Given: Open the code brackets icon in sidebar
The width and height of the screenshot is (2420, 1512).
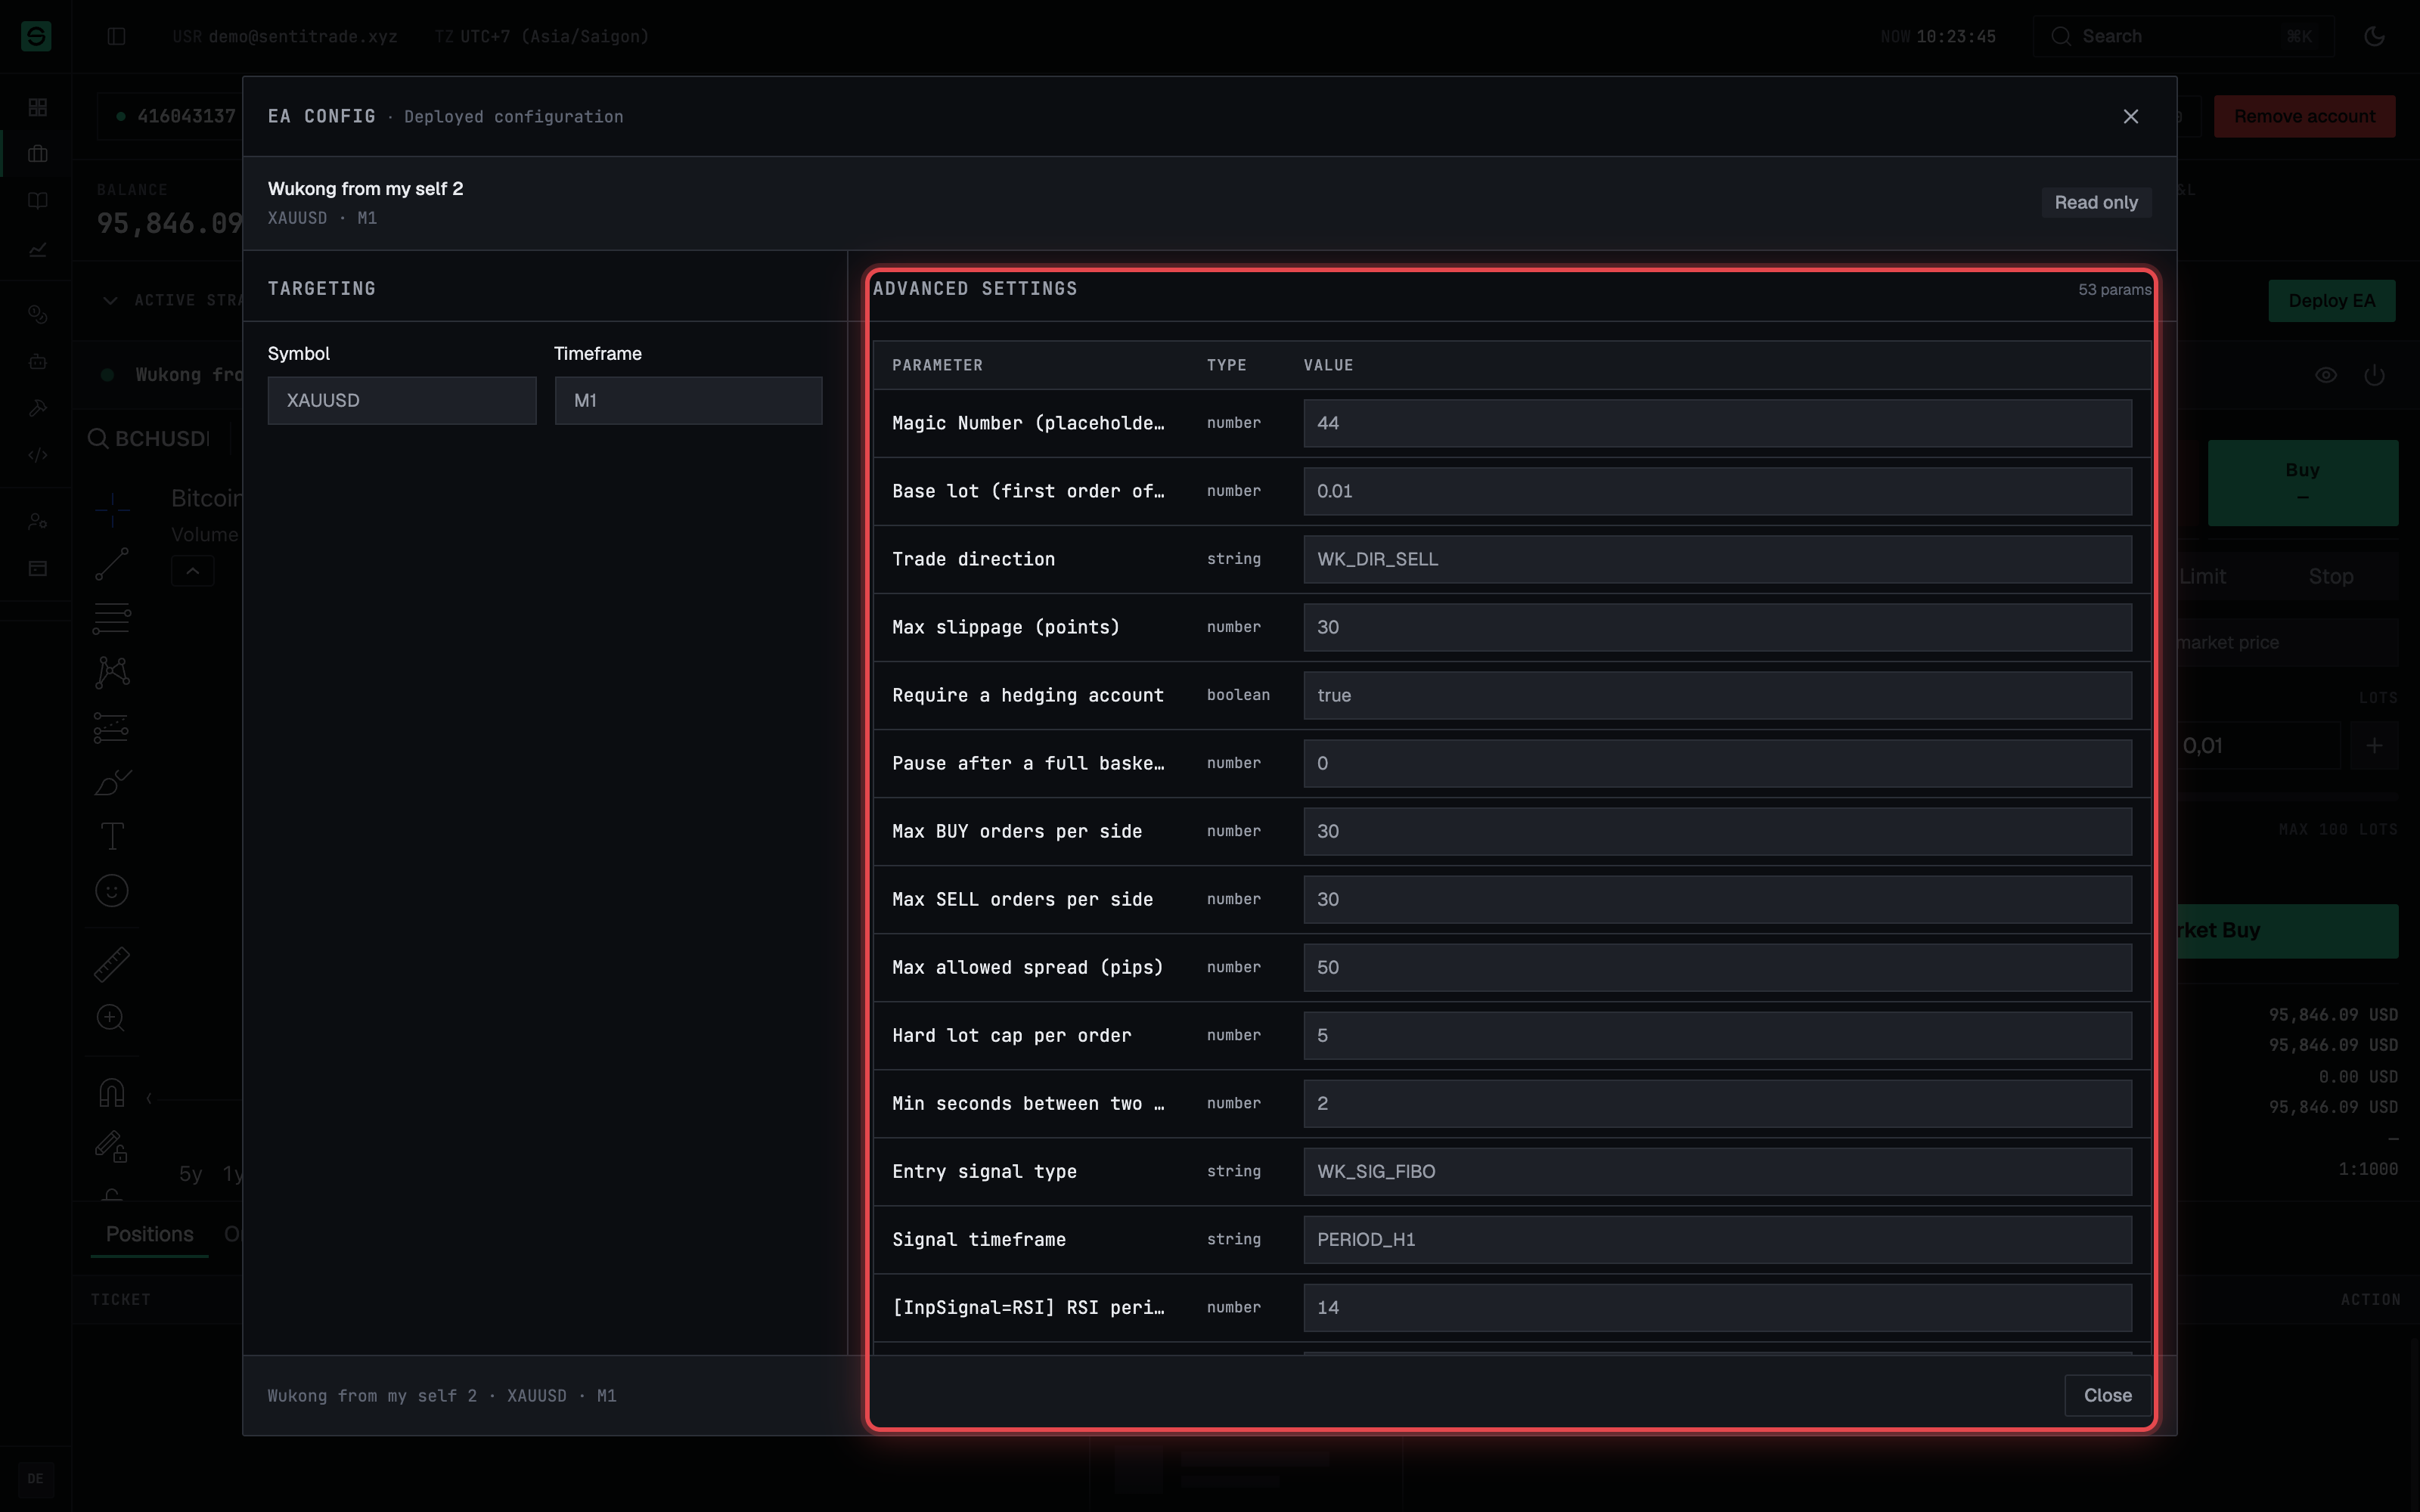Looking at the screenshot, I should click(x=38, y=455).
